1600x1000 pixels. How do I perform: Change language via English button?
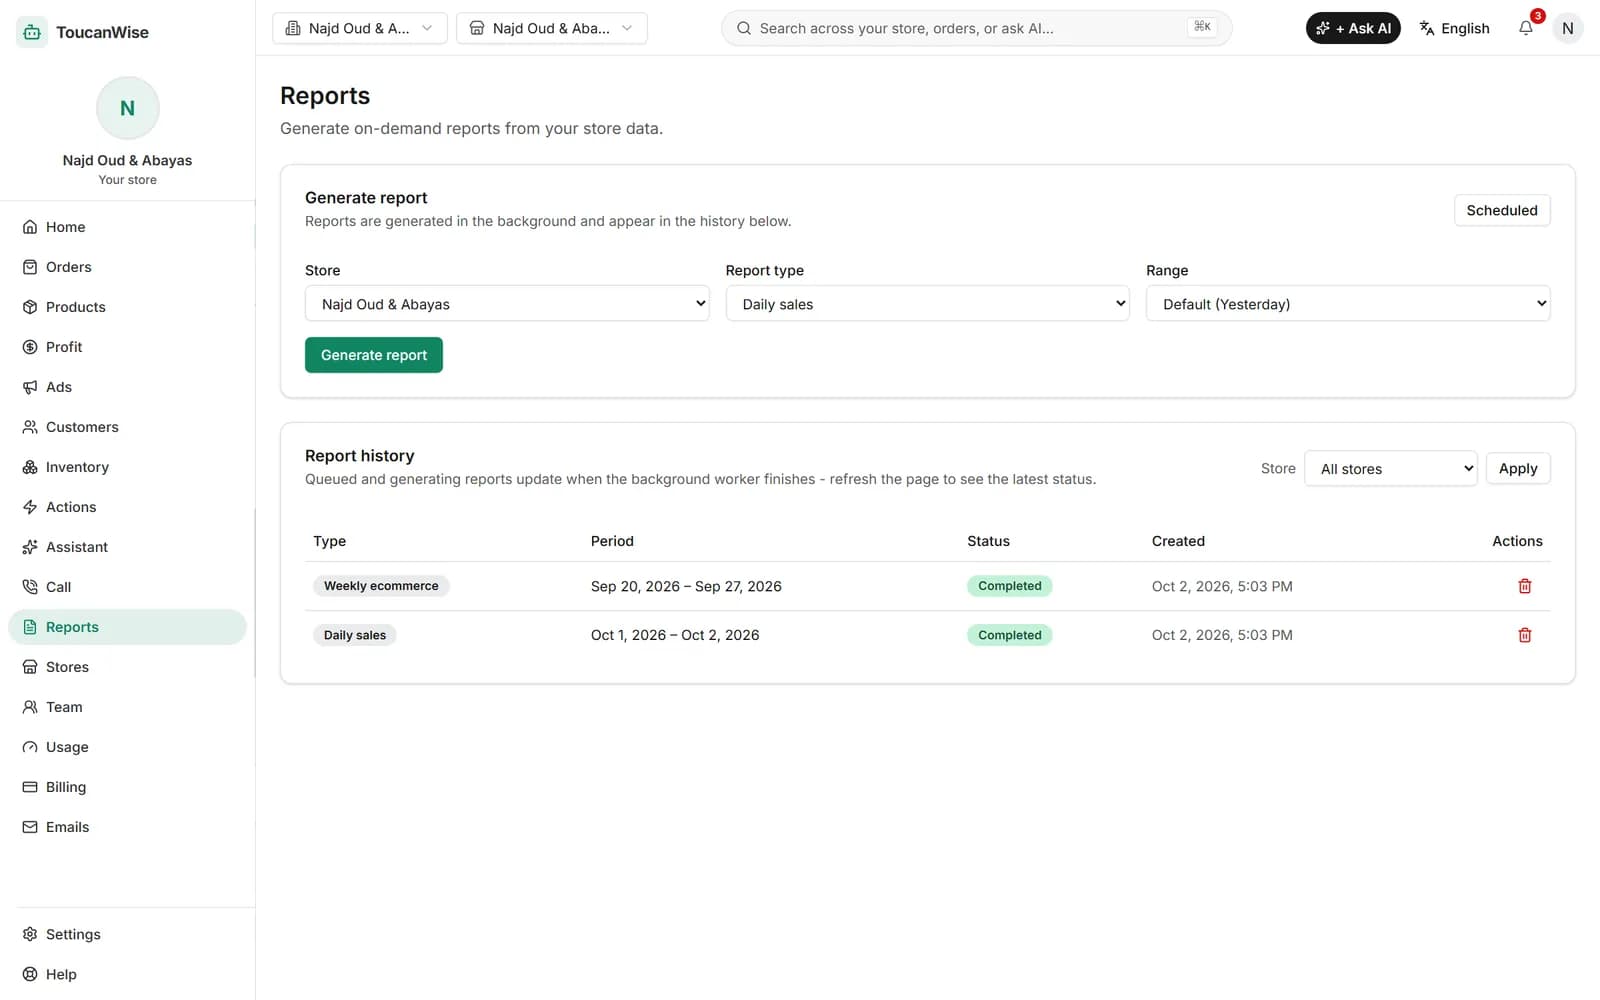(1455, 28)
